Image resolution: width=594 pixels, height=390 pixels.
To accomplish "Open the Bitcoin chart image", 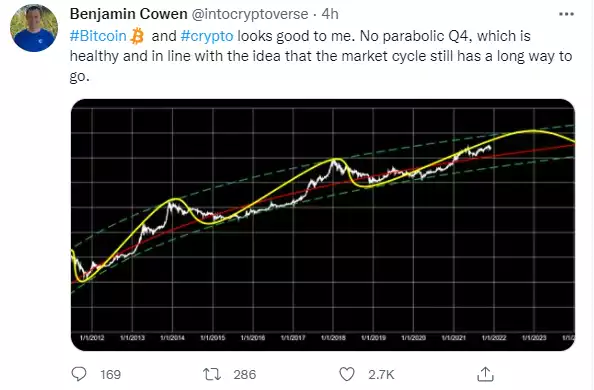I will point(323,225).
